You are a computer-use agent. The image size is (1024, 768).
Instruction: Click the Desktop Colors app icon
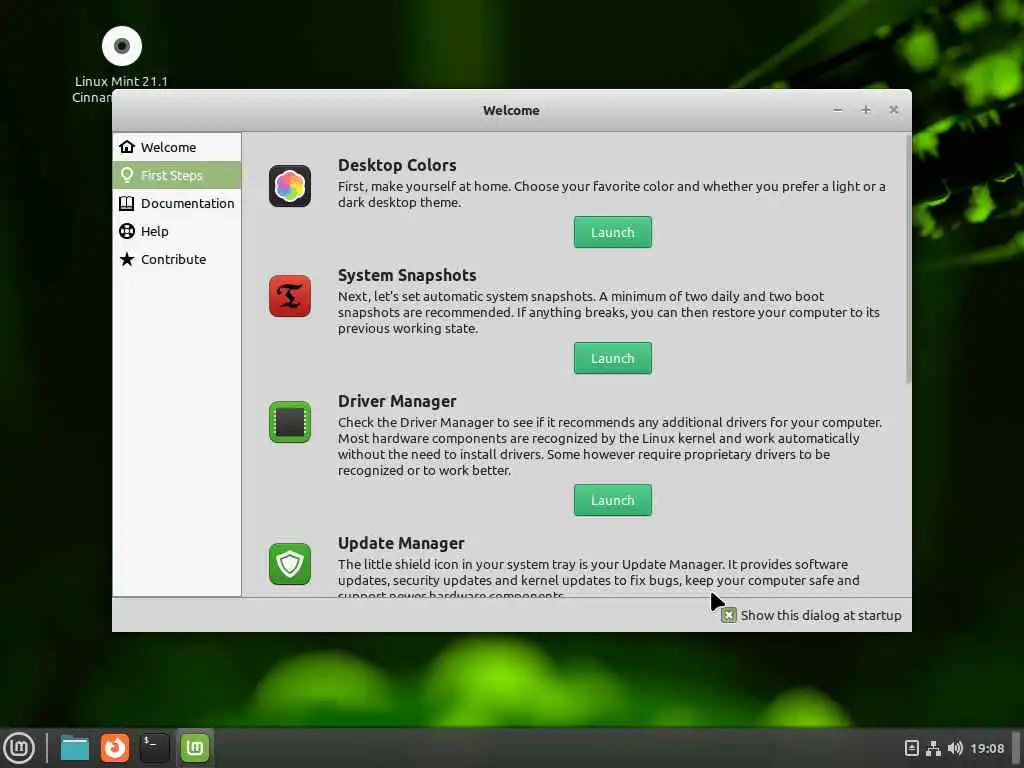(290, 186)
